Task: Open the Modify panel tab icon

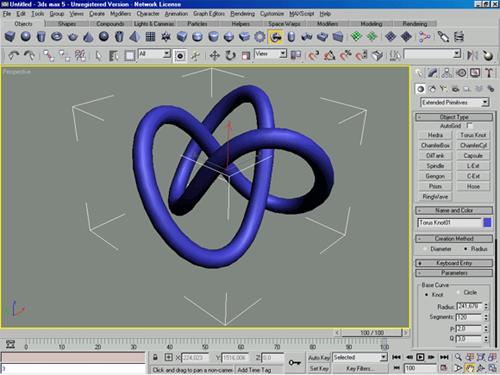Action: [x=433, y=73]
